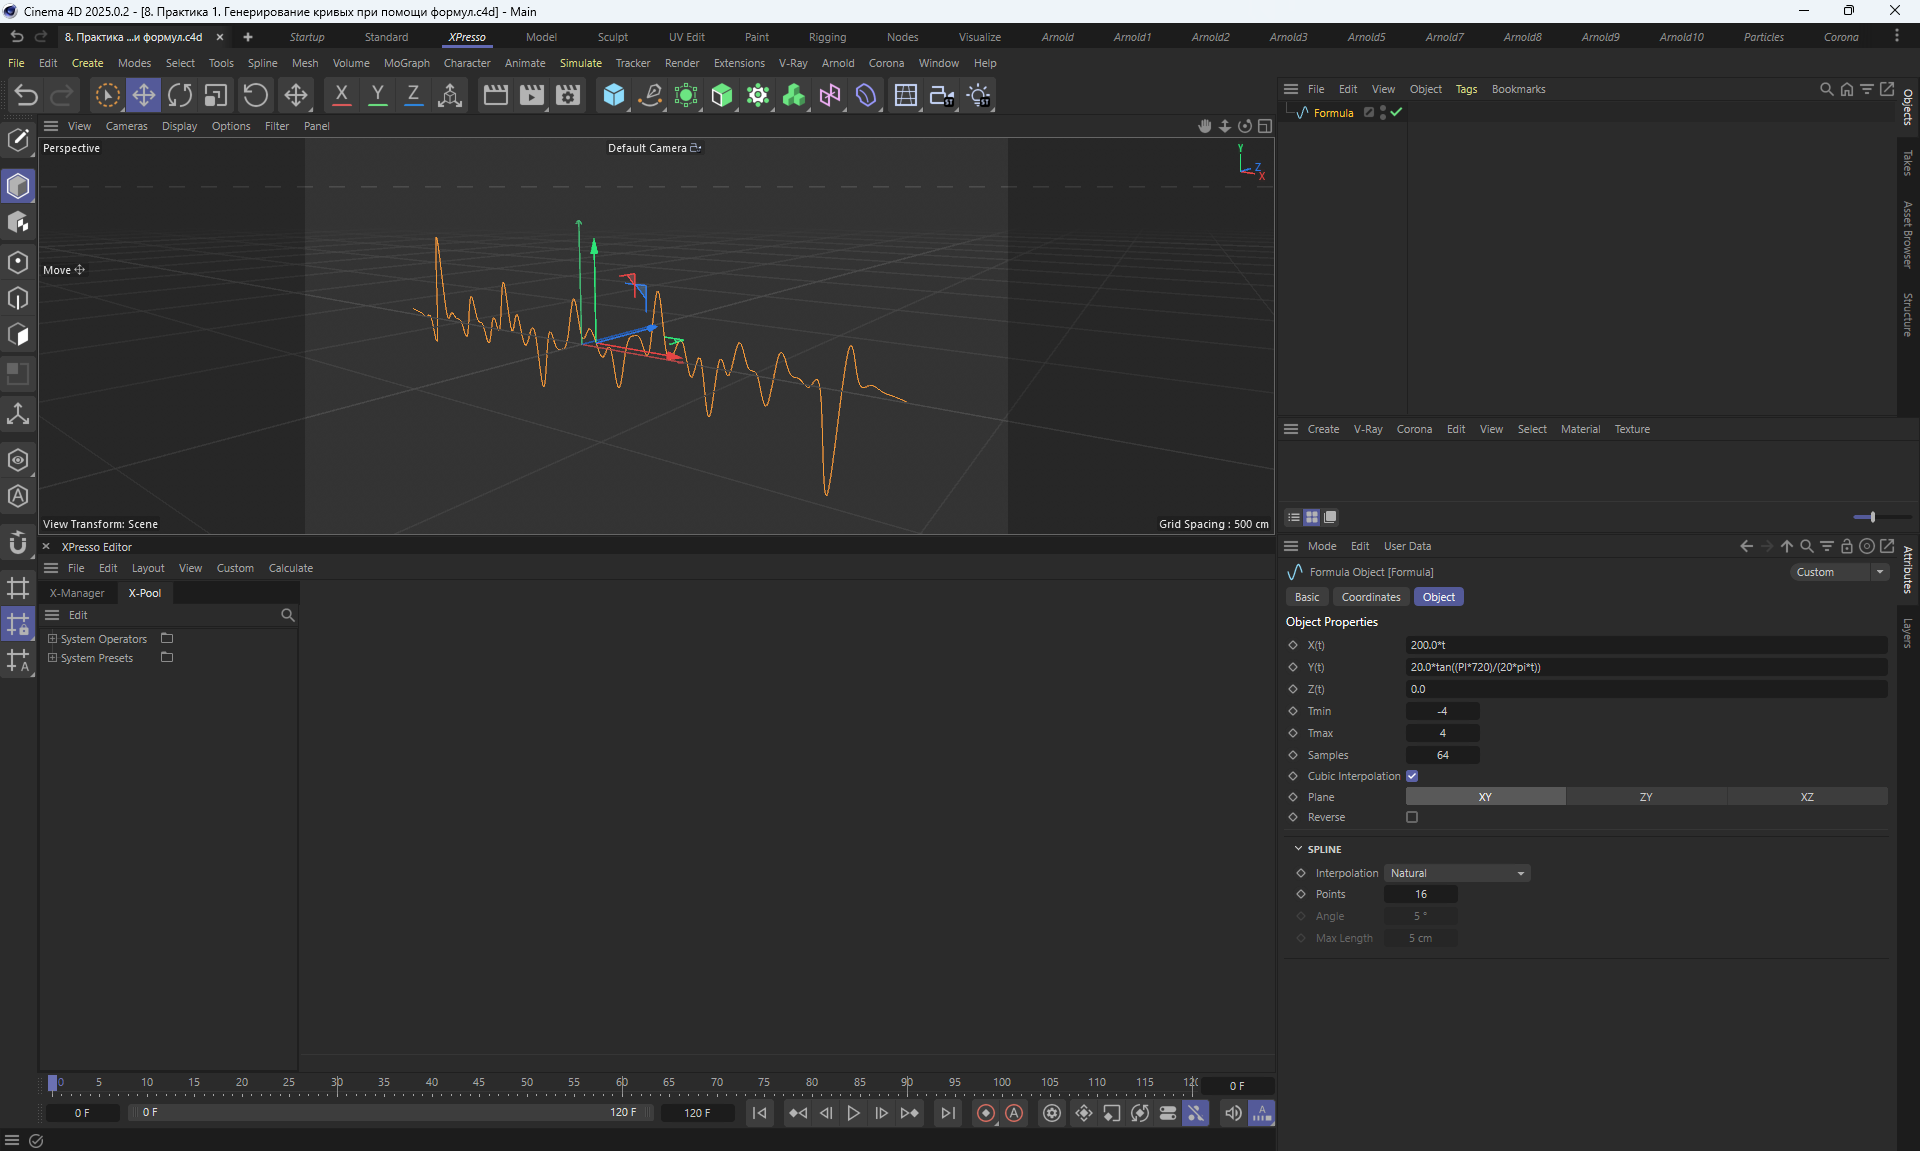Click the Cube primitive icon
This screenshot has height=1151, width=1920.
613,95
